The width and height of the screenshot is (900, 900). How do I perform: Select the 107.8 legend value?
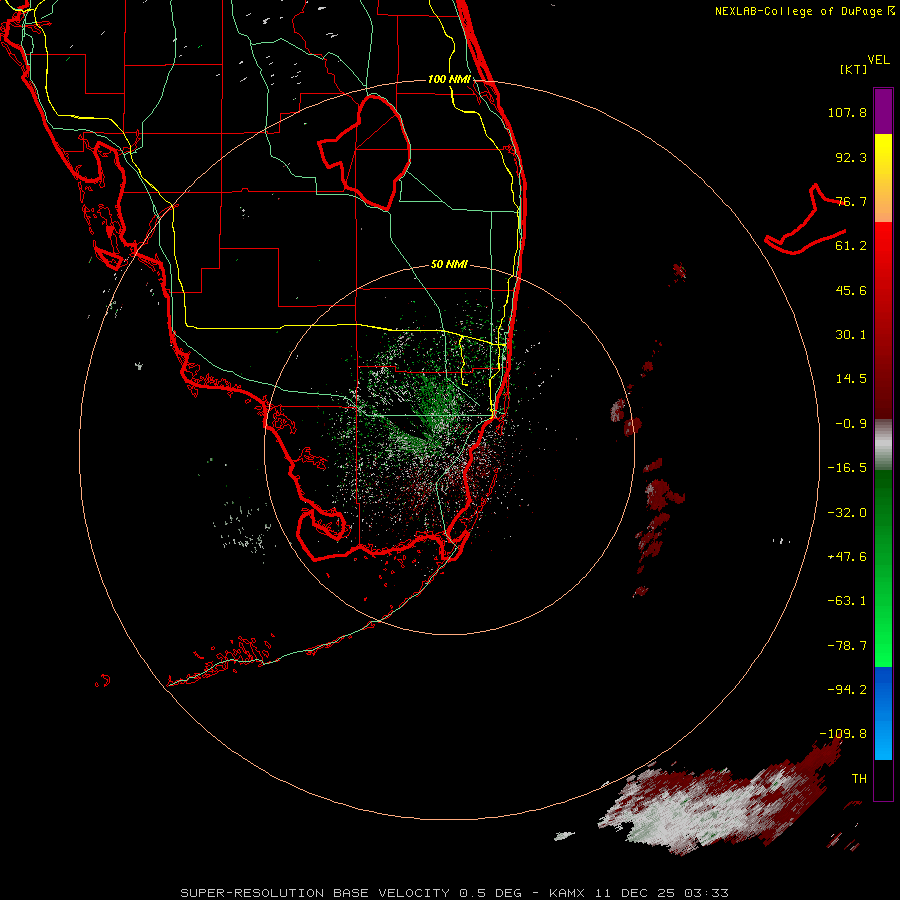click(x=847, y=112)
